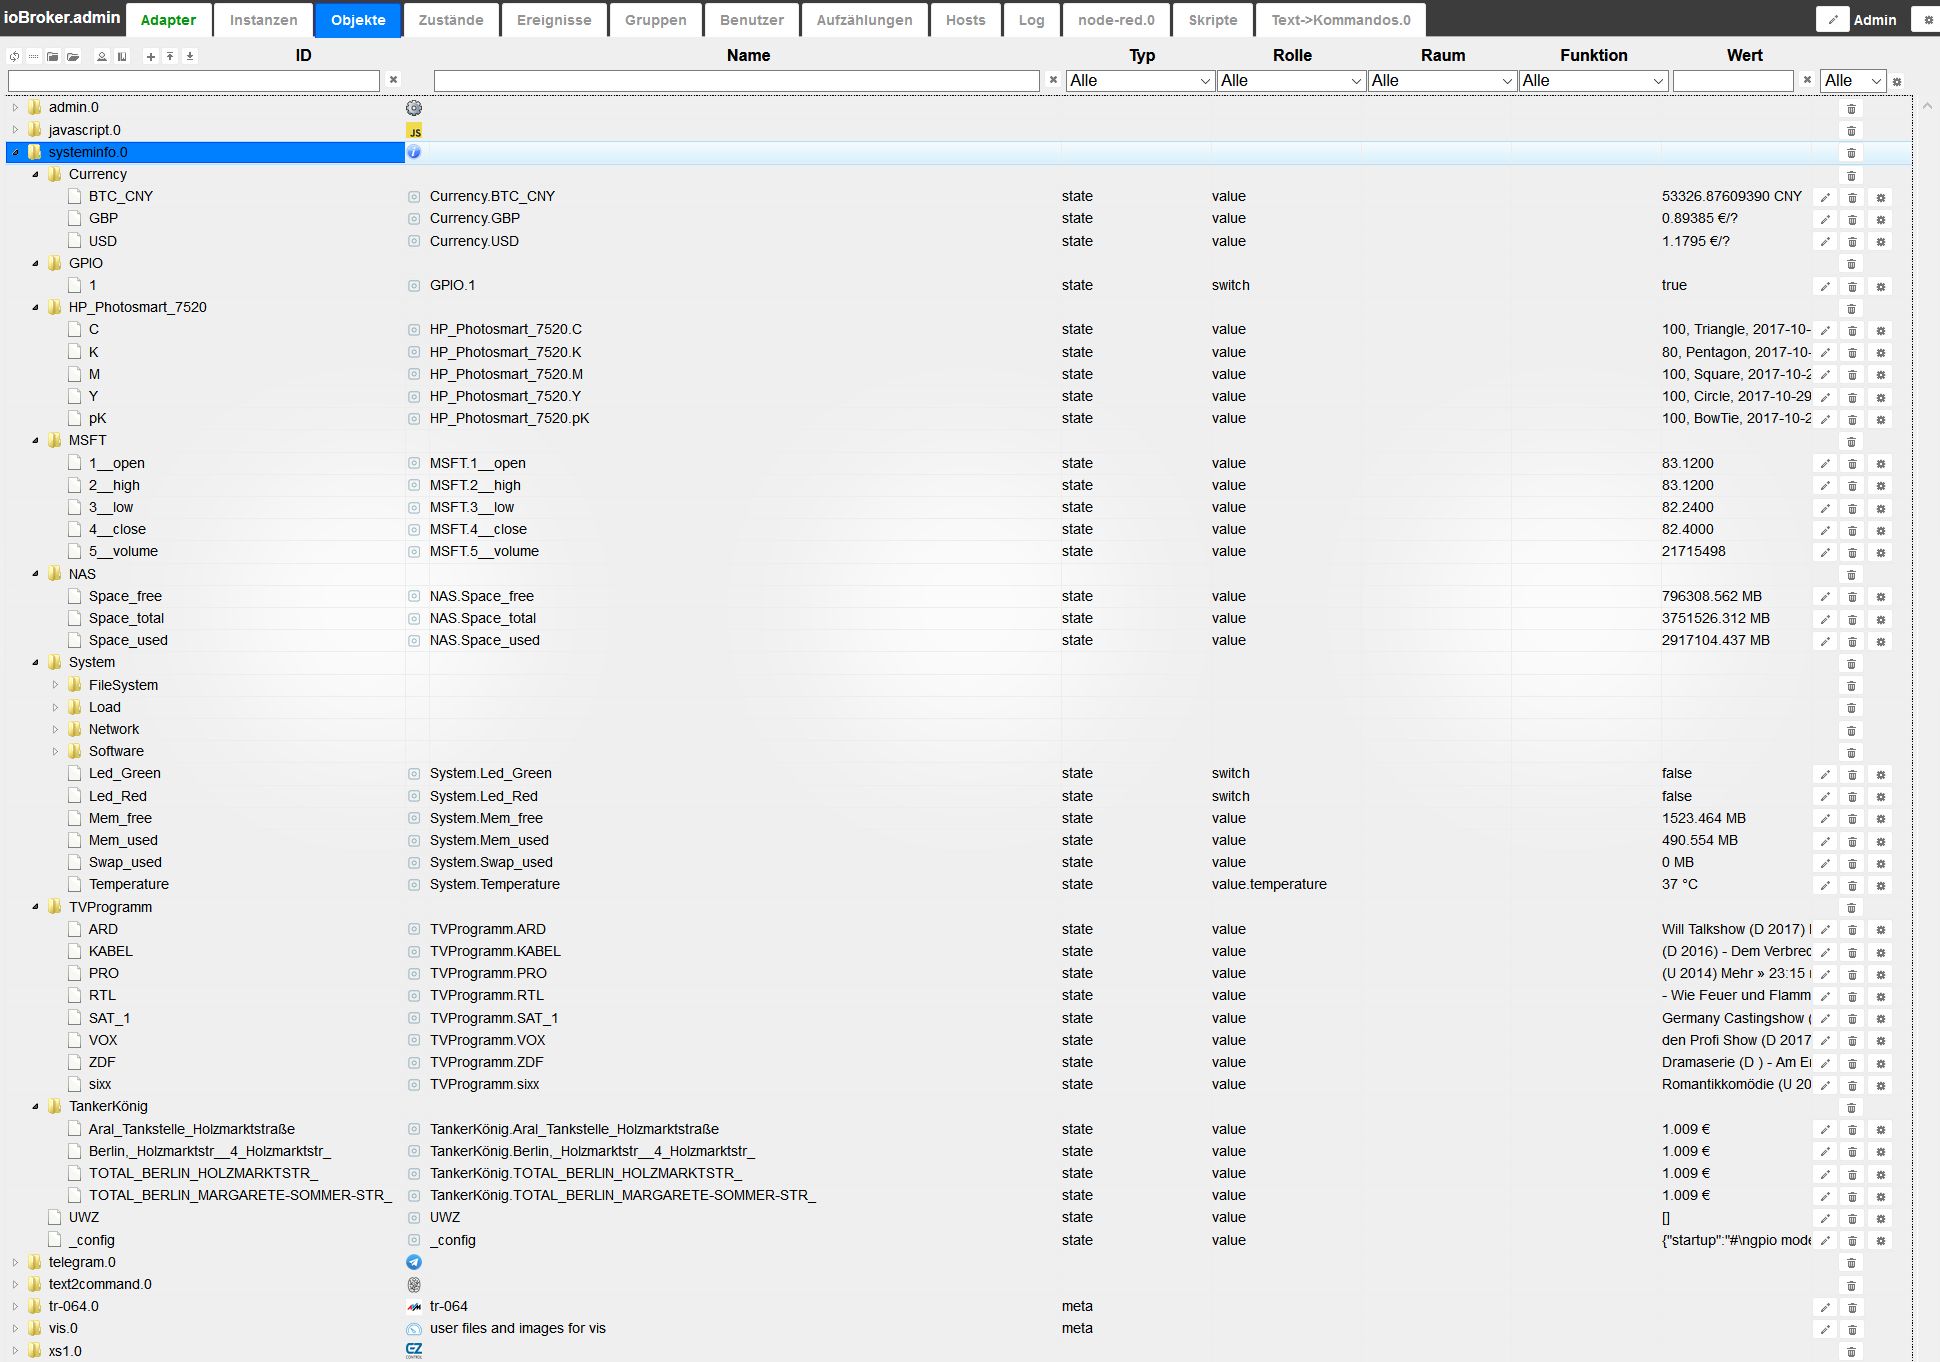The width and height of the screenshot is (1940, 1362).
Task: Delete the vis.0 object
Action: (x=1851, y=1329)
